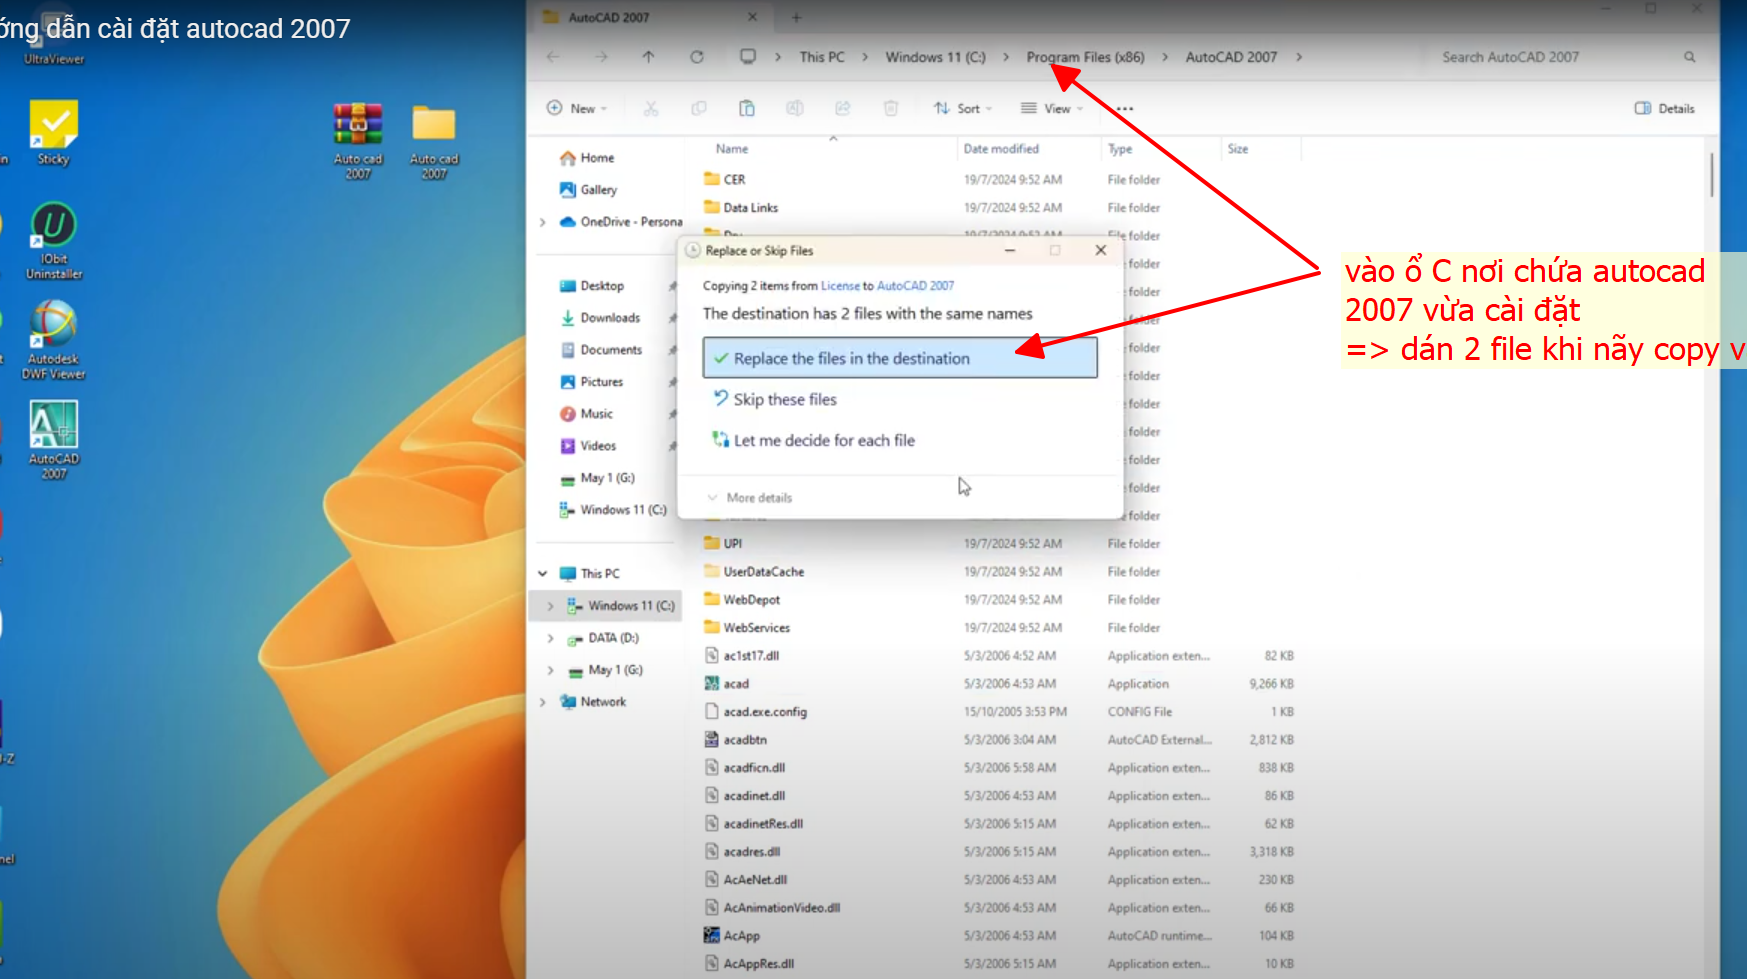Screen dimensions: 1747x979
Task: Expand DATA (D:) drive node
Action: click(x=550, y=638)
